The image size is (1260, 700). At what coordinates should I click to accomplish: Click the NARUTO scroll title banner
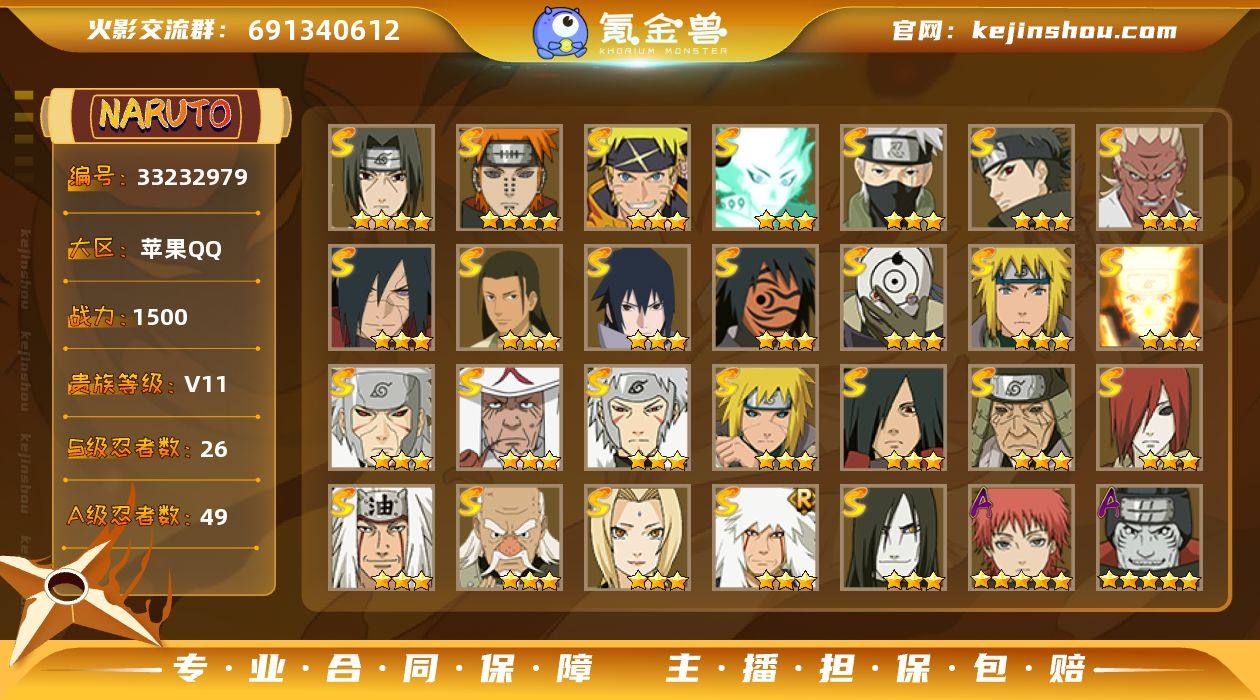(x=166, y=115)
